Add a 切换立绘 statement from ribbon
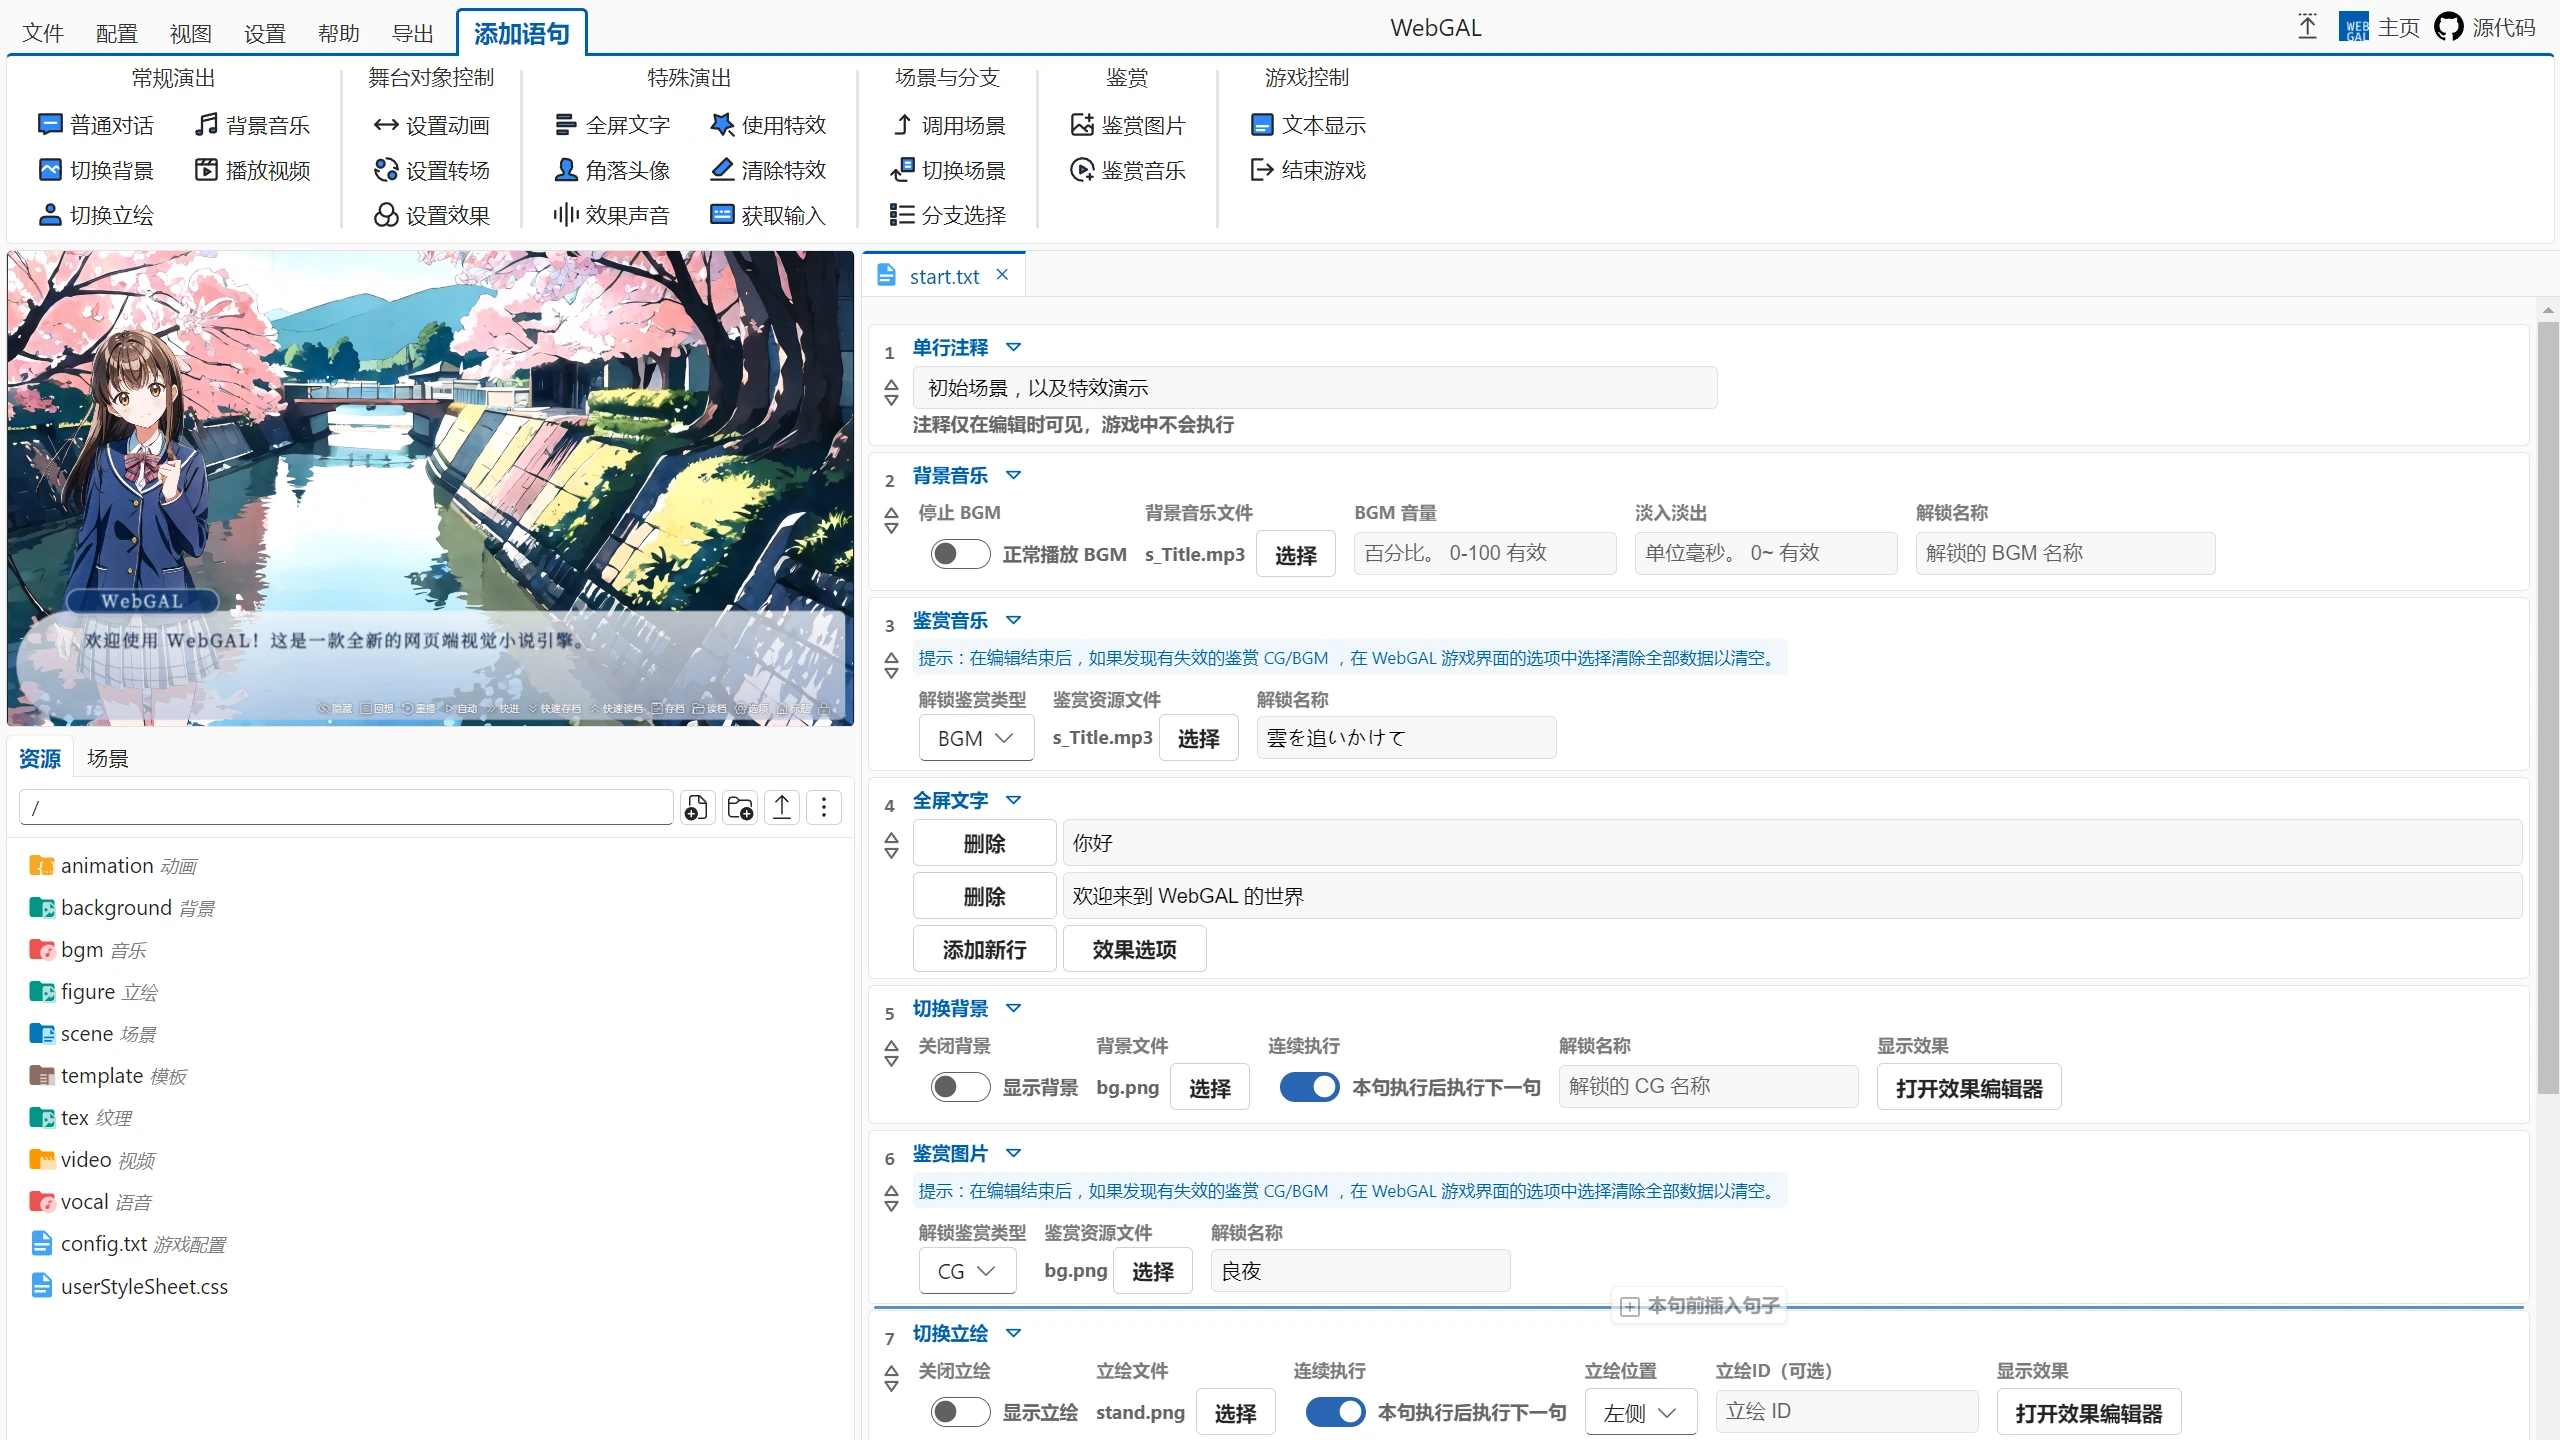The image size is (2560, 1440). click(96, 215)
